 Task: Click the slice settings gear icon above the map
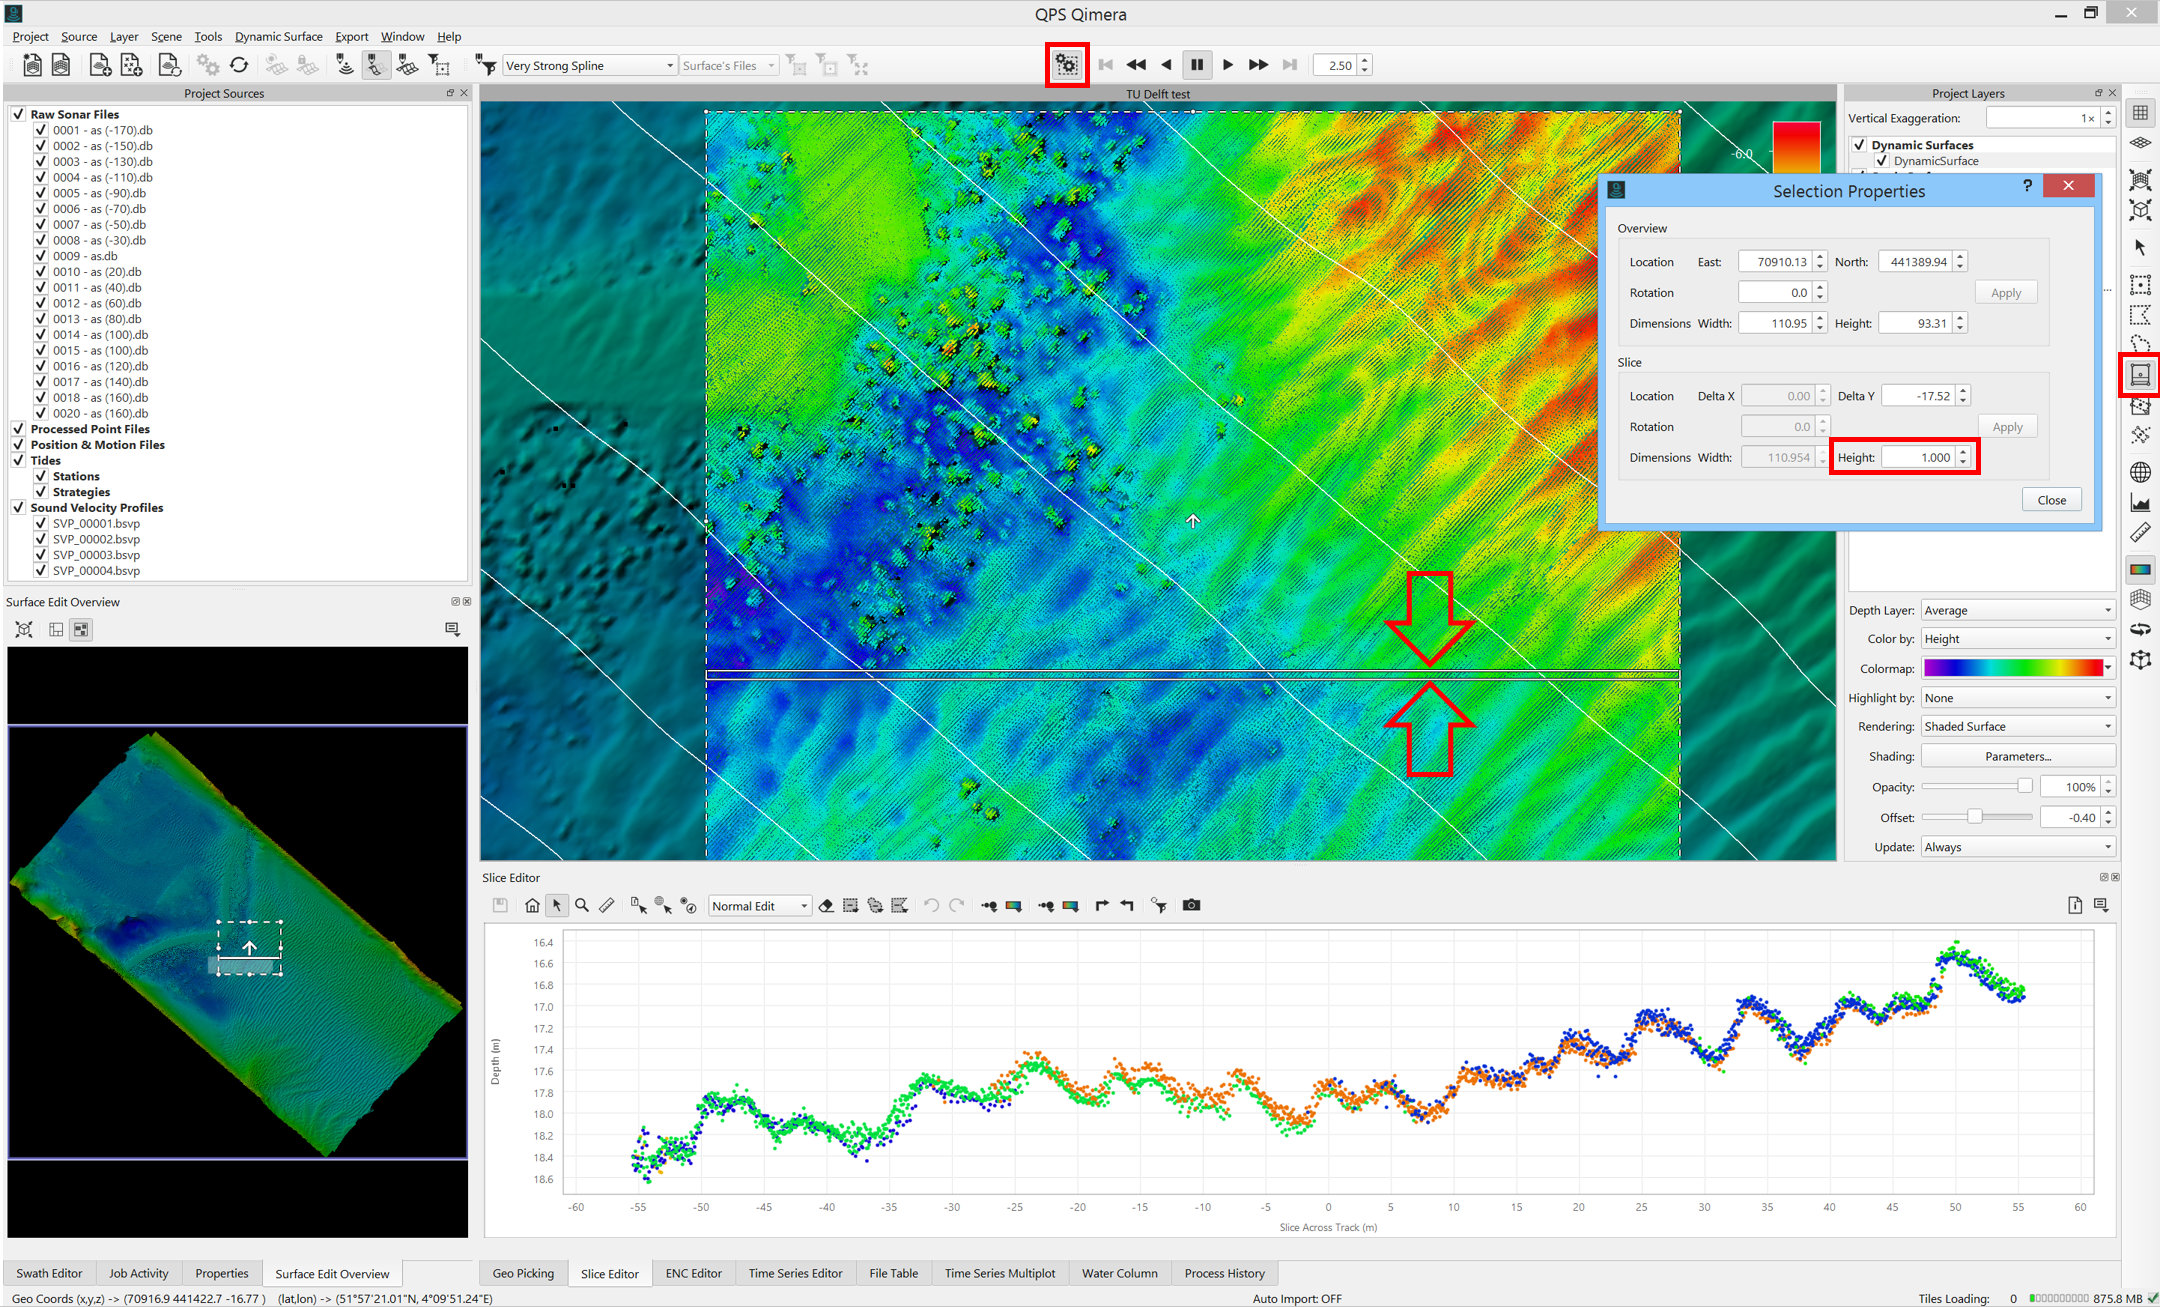coord(1066,65)
